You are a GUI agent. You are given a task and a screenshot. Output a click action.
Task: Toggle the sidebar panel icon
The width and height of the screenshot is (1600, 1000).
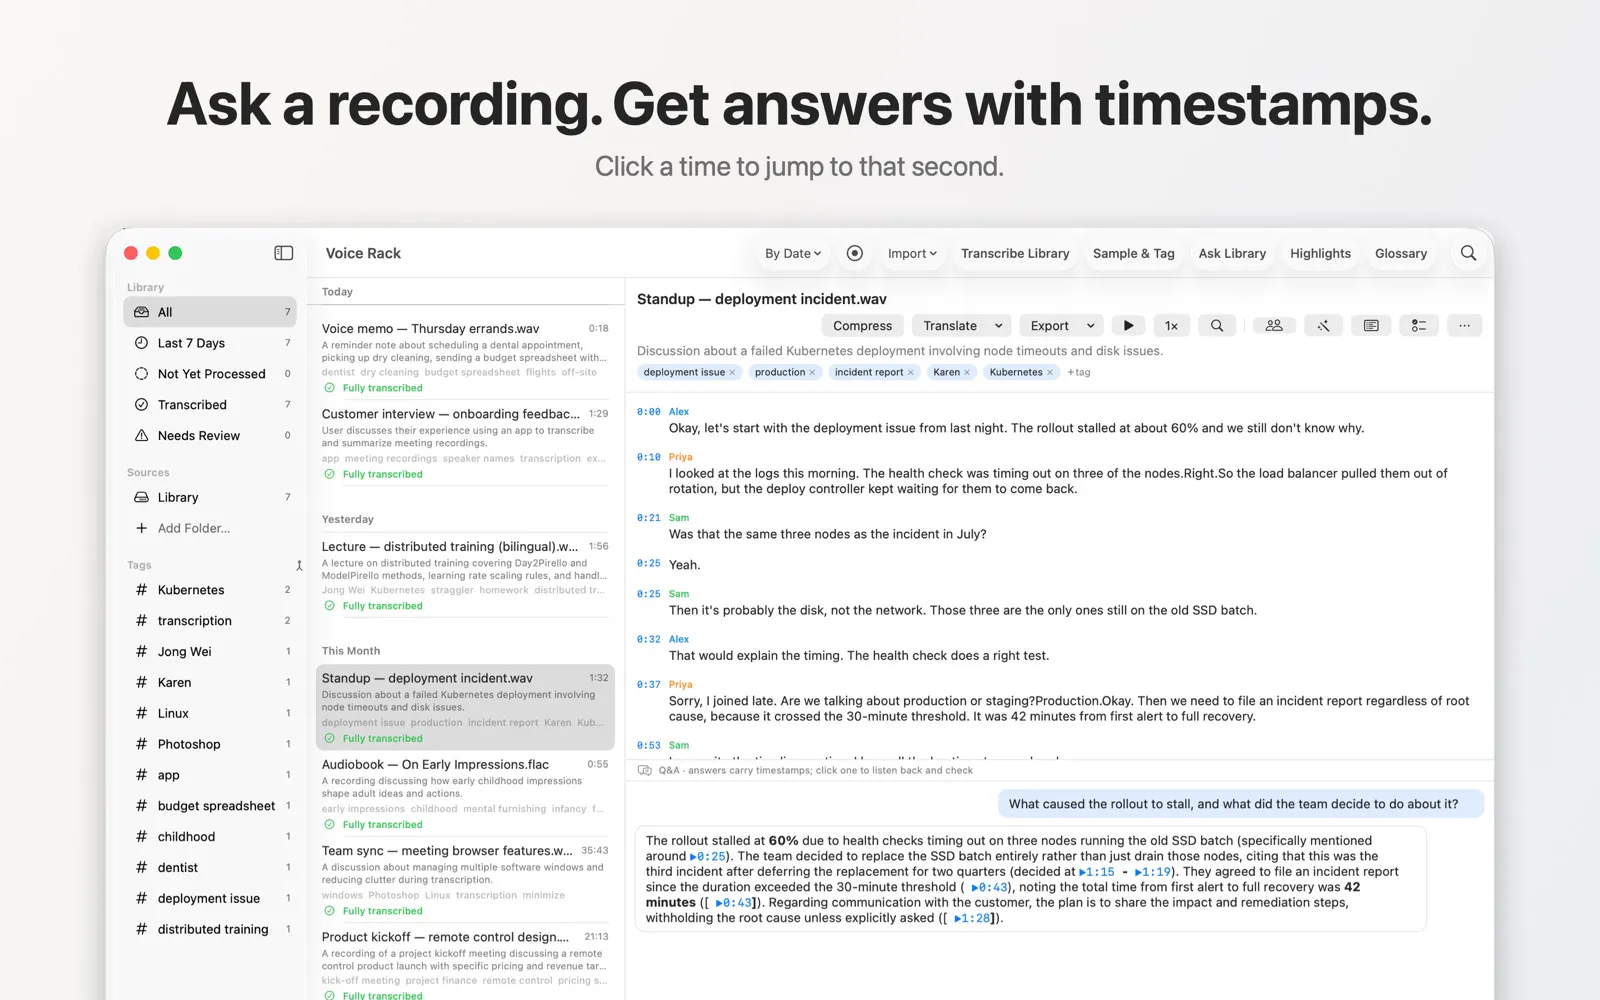tap(284, 253)
